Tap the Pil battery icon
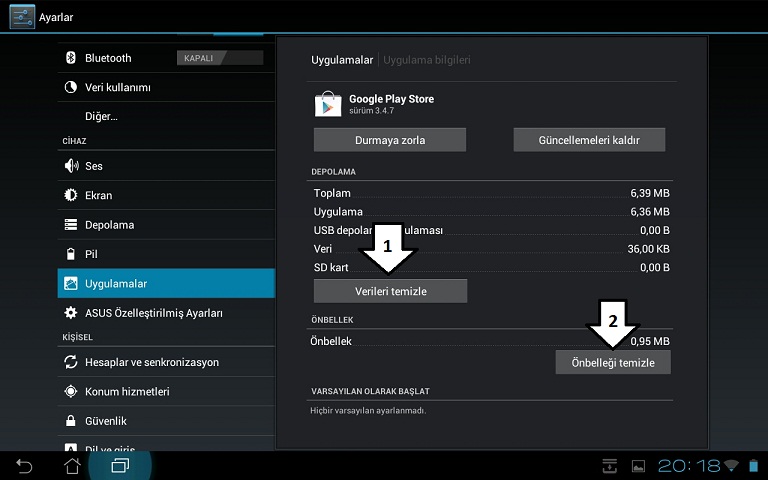768x480 pixels. pyautogui.click(x=71, y=254)
